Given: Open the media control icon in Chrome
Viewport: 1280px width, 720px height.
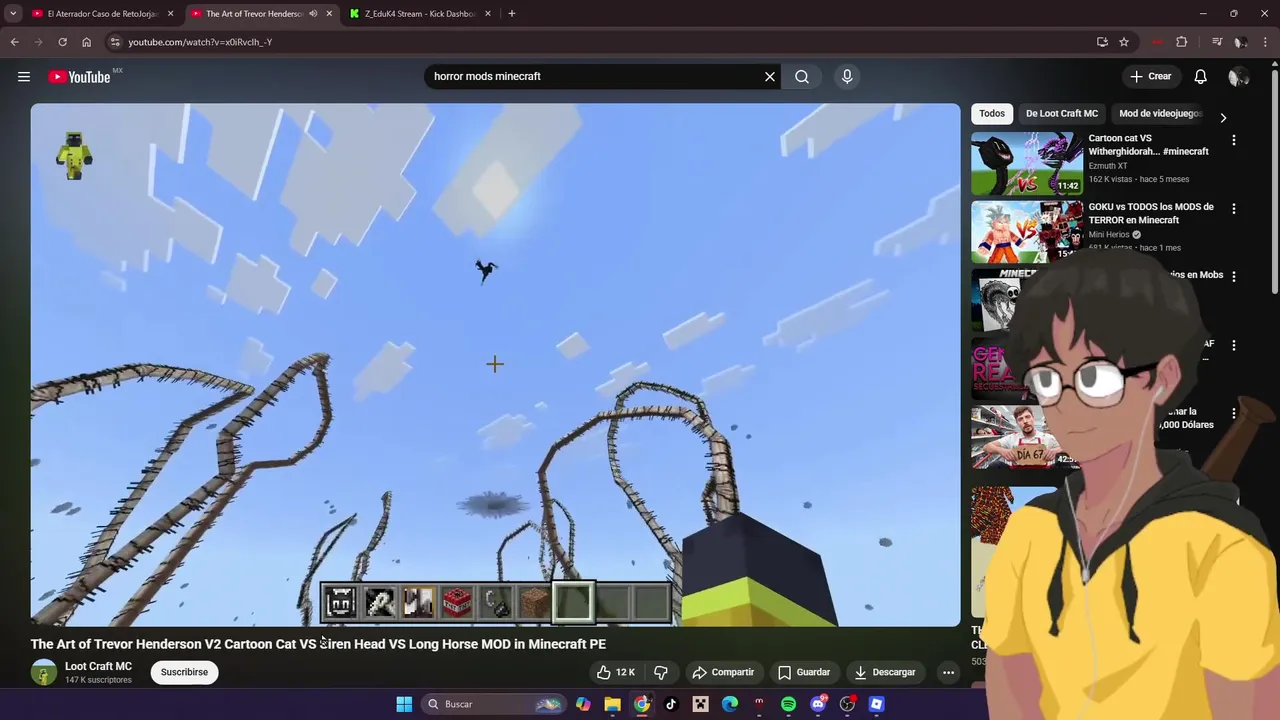Looking at the screenshot, I should (x=1217, y=42).
